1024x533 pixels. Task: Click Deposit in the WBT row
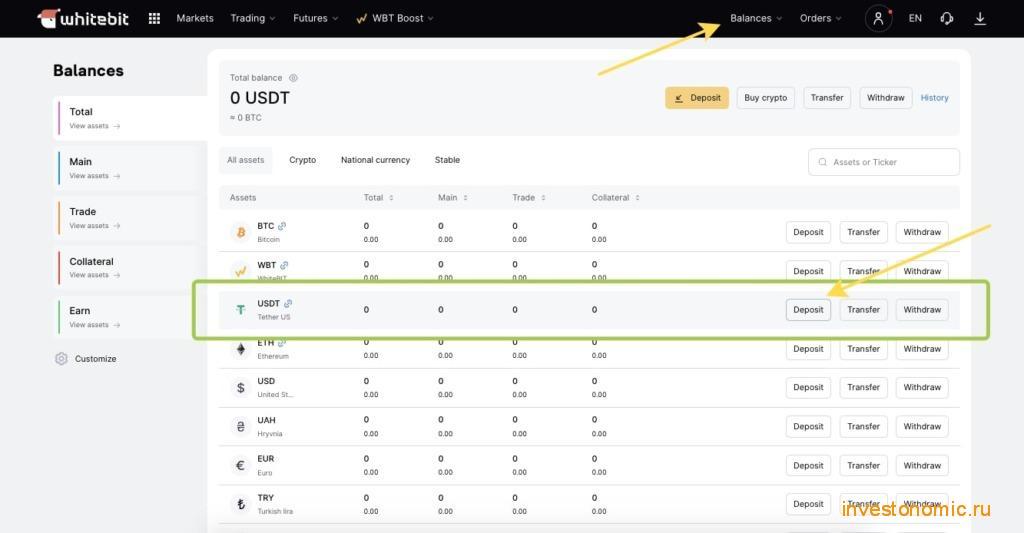point(808,271)
